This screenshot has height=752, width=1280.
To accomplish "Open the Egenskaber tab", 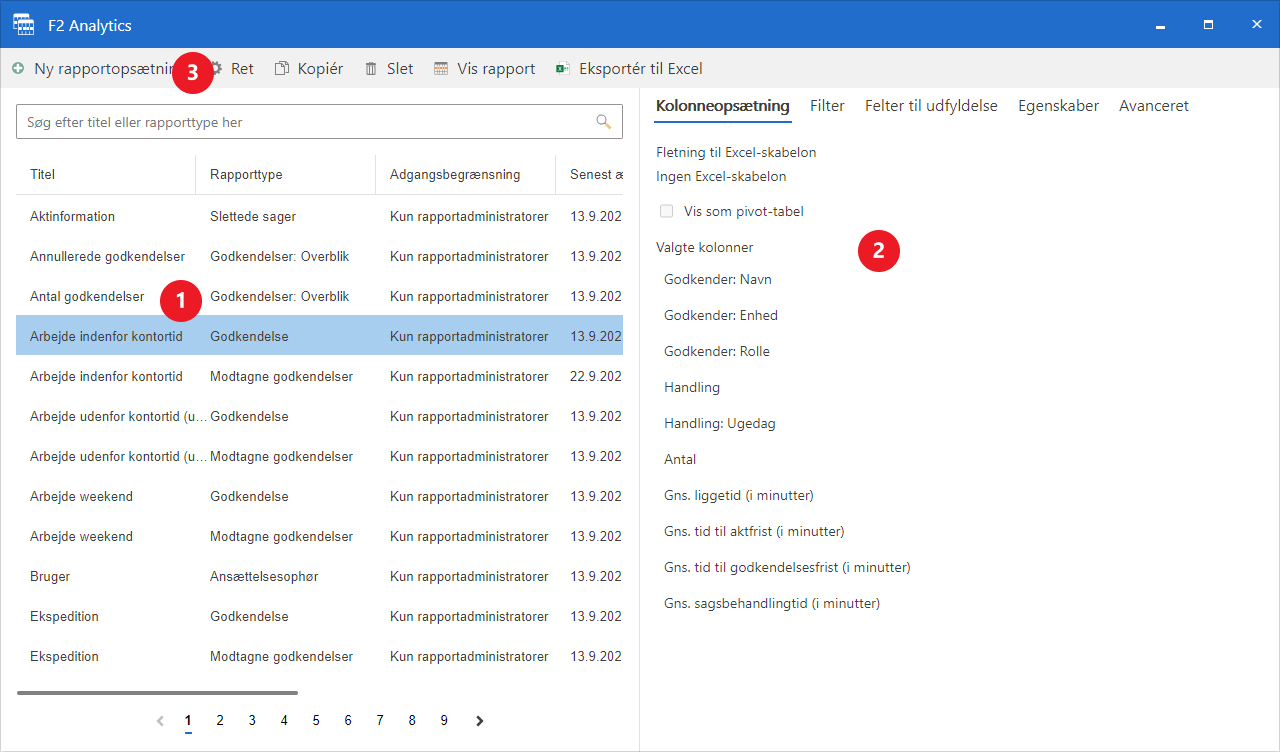I will (1058, 106).
